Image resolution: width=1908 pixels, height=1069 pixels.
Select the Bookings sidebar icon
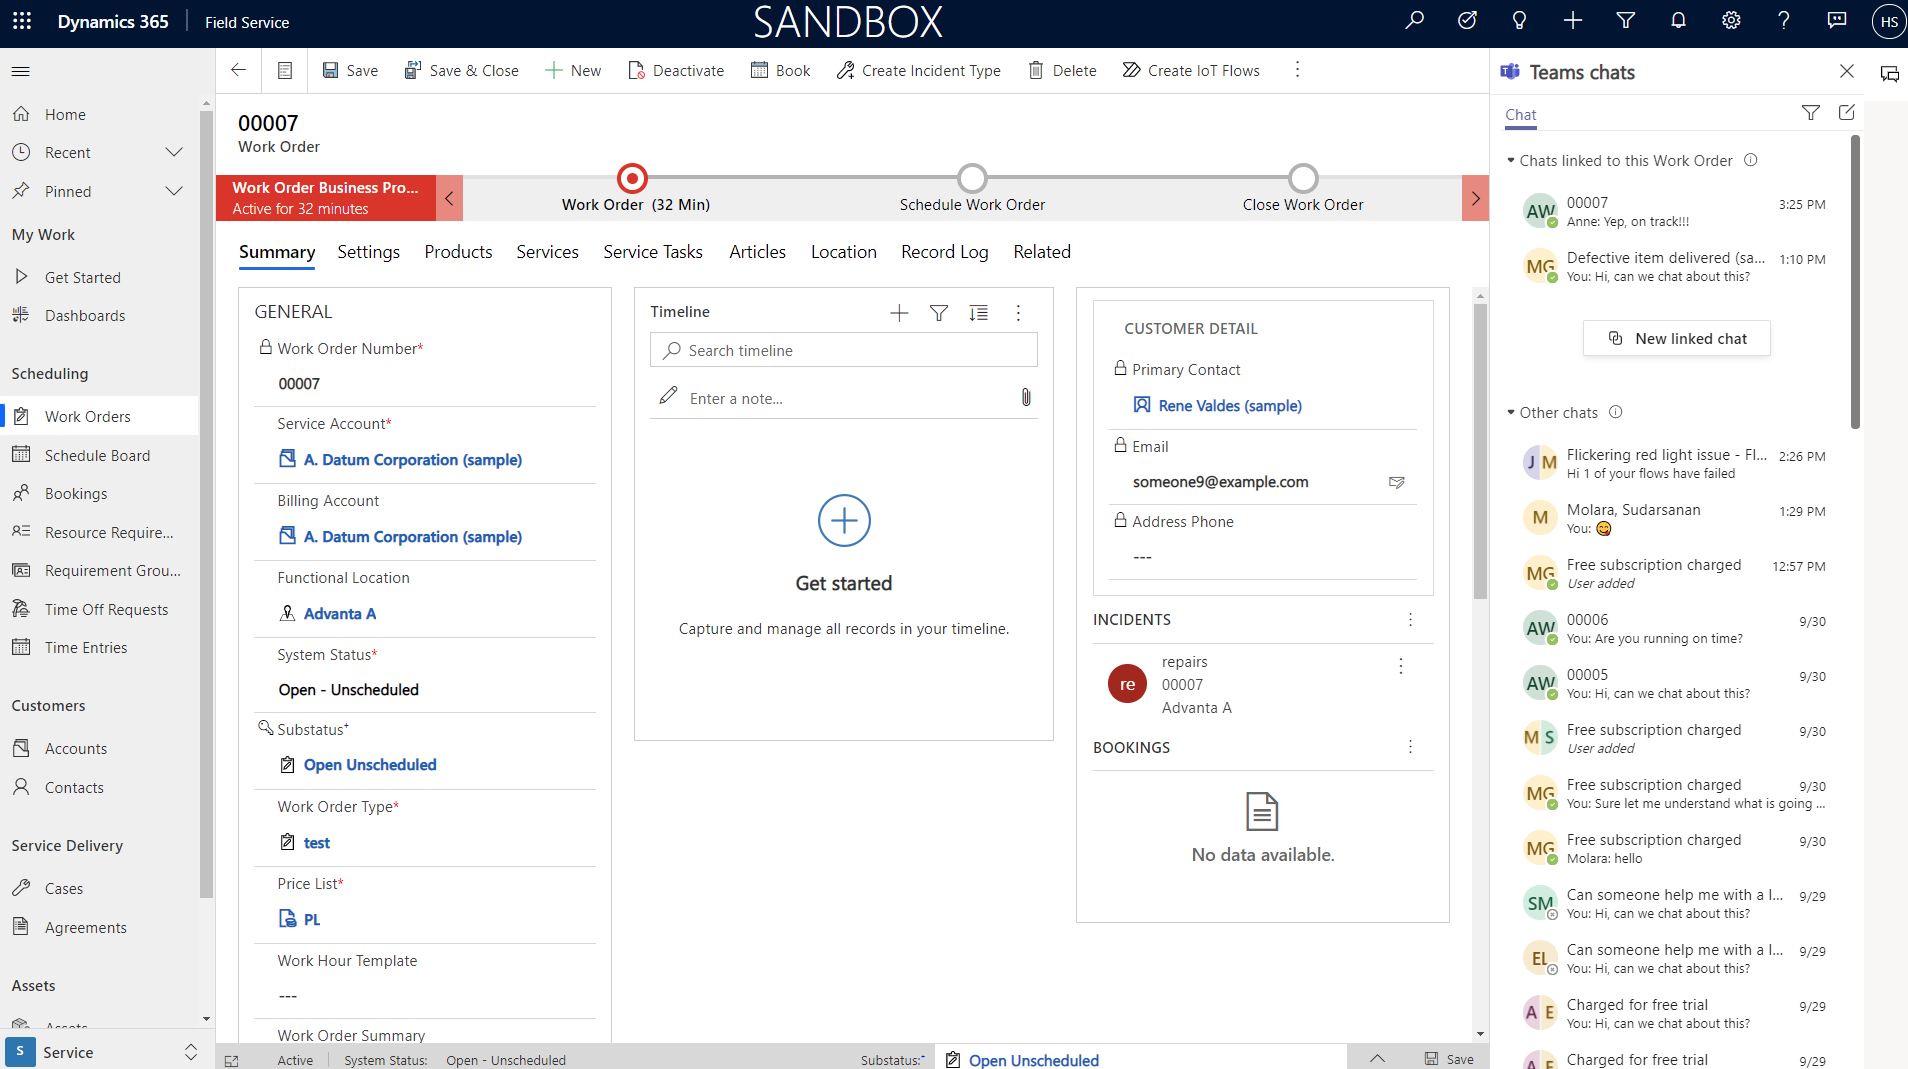click(22, 493)
